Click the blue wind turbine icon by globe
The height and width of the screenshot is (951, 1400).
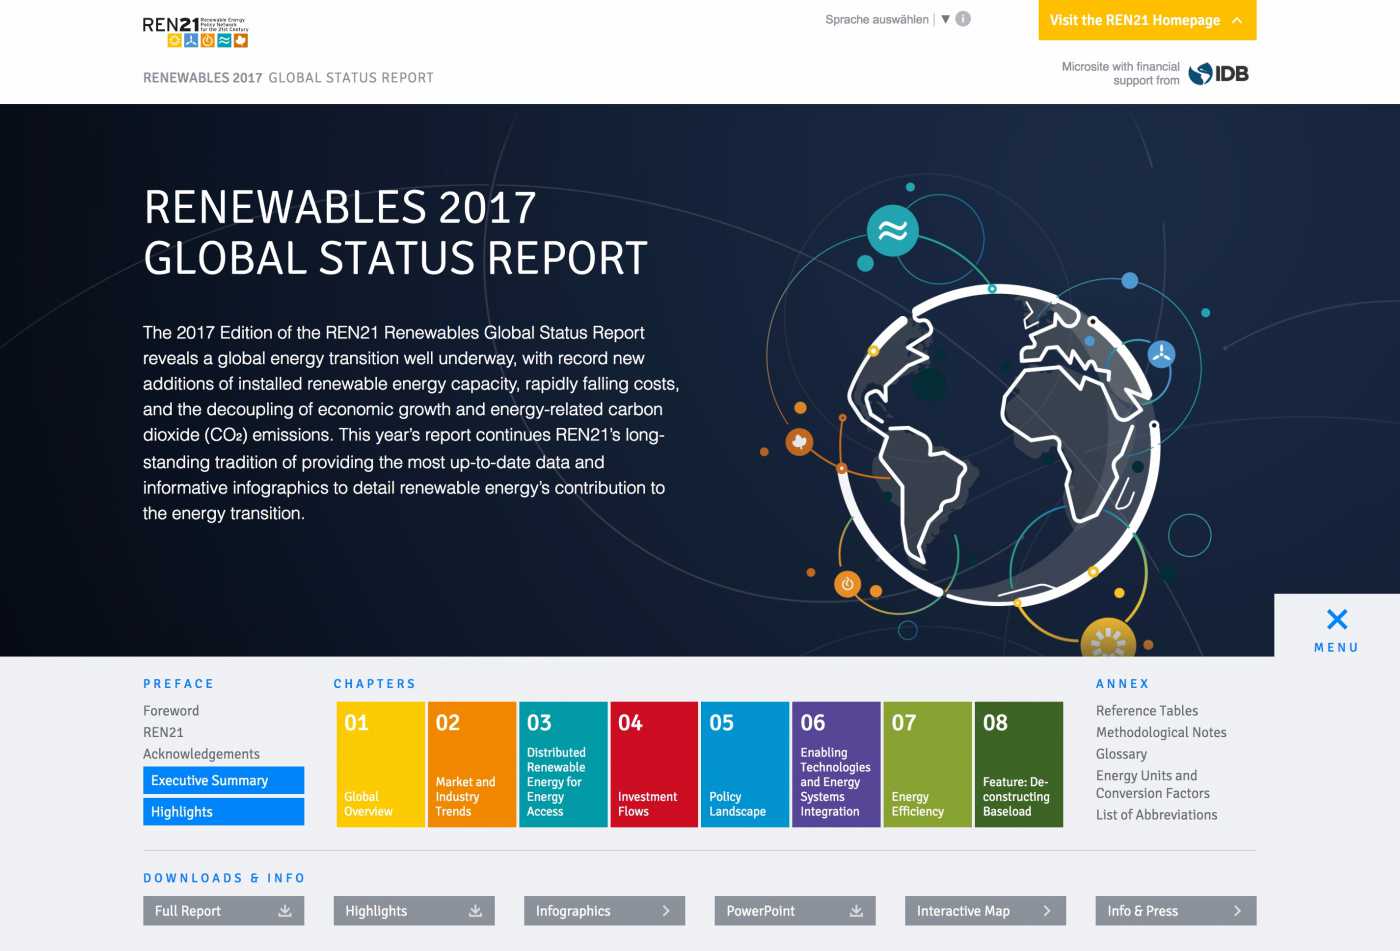click(x=1161, y=354)
